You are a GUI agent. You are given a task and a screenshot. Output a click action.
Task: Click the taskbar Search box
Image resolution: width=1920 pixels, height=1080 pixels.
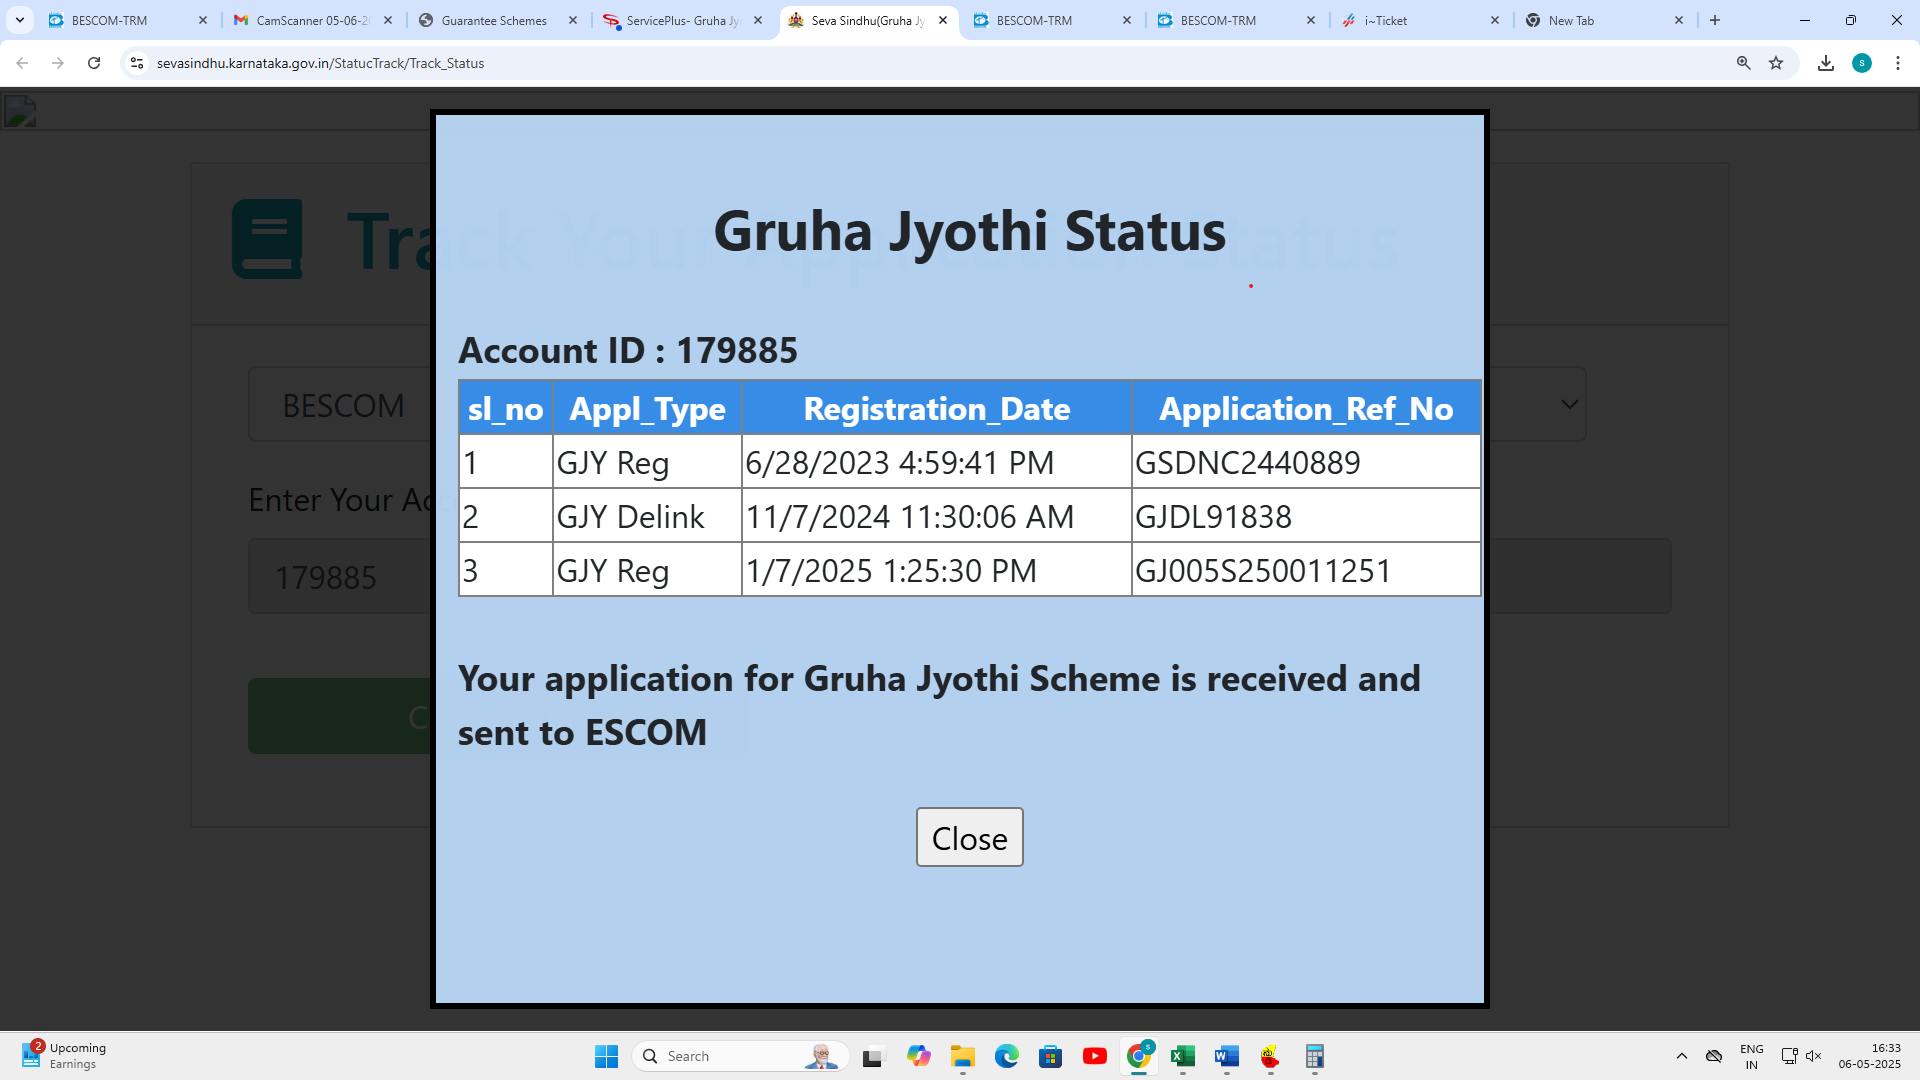(741, 1056)
